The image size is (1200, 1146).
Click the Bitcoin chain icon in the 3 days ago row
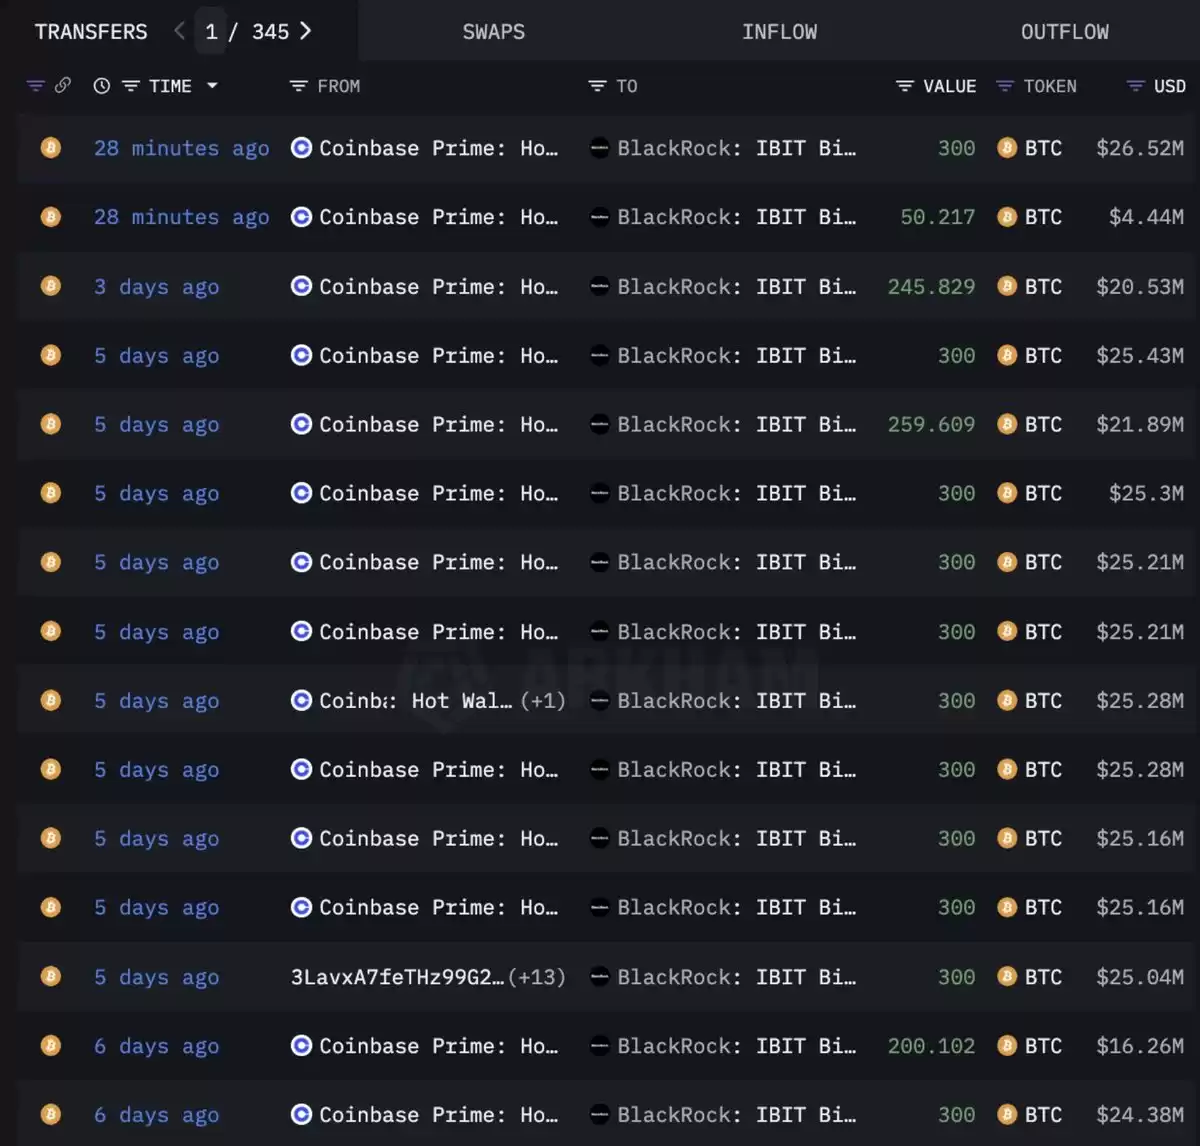coord(51,287)
